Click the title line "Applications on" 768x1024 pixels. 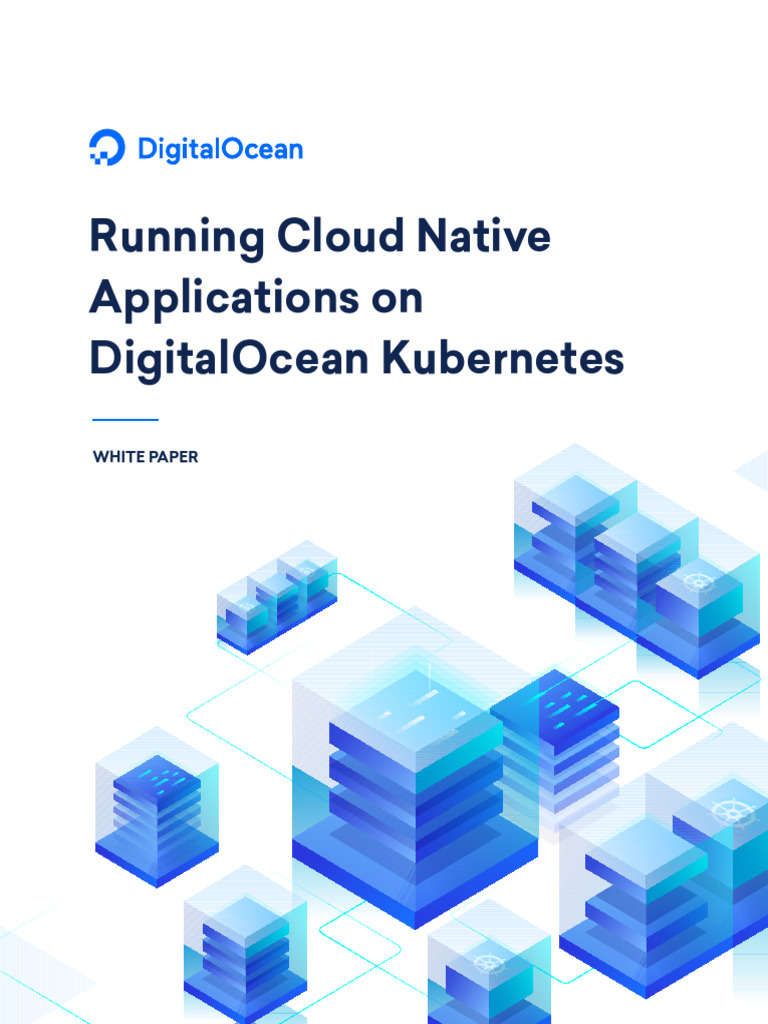tap(256, 298)
